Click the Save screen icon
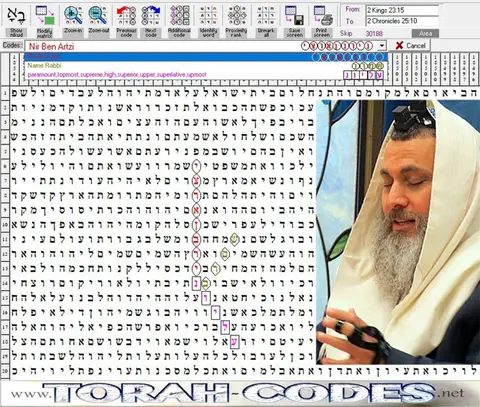 click(x=294, y=15)
